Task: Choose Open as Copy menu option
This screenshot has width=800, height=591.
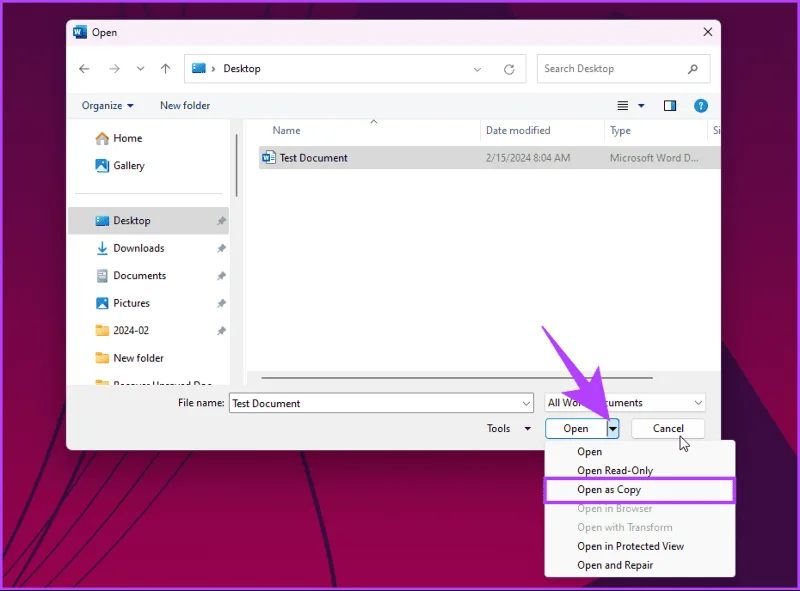Action: pos(640,490)
